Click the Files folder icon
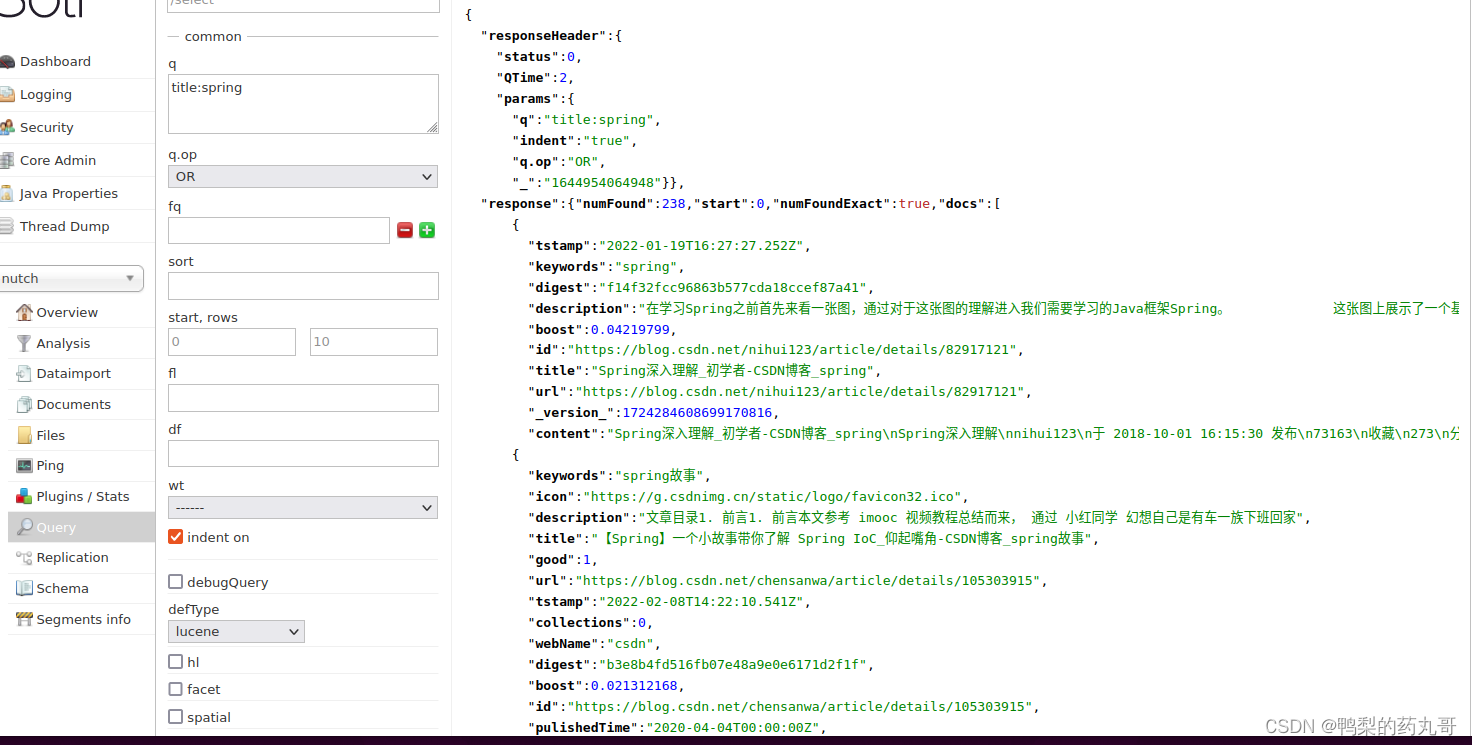The width and height of the screenshot is (1472, 745). (24, 435)
